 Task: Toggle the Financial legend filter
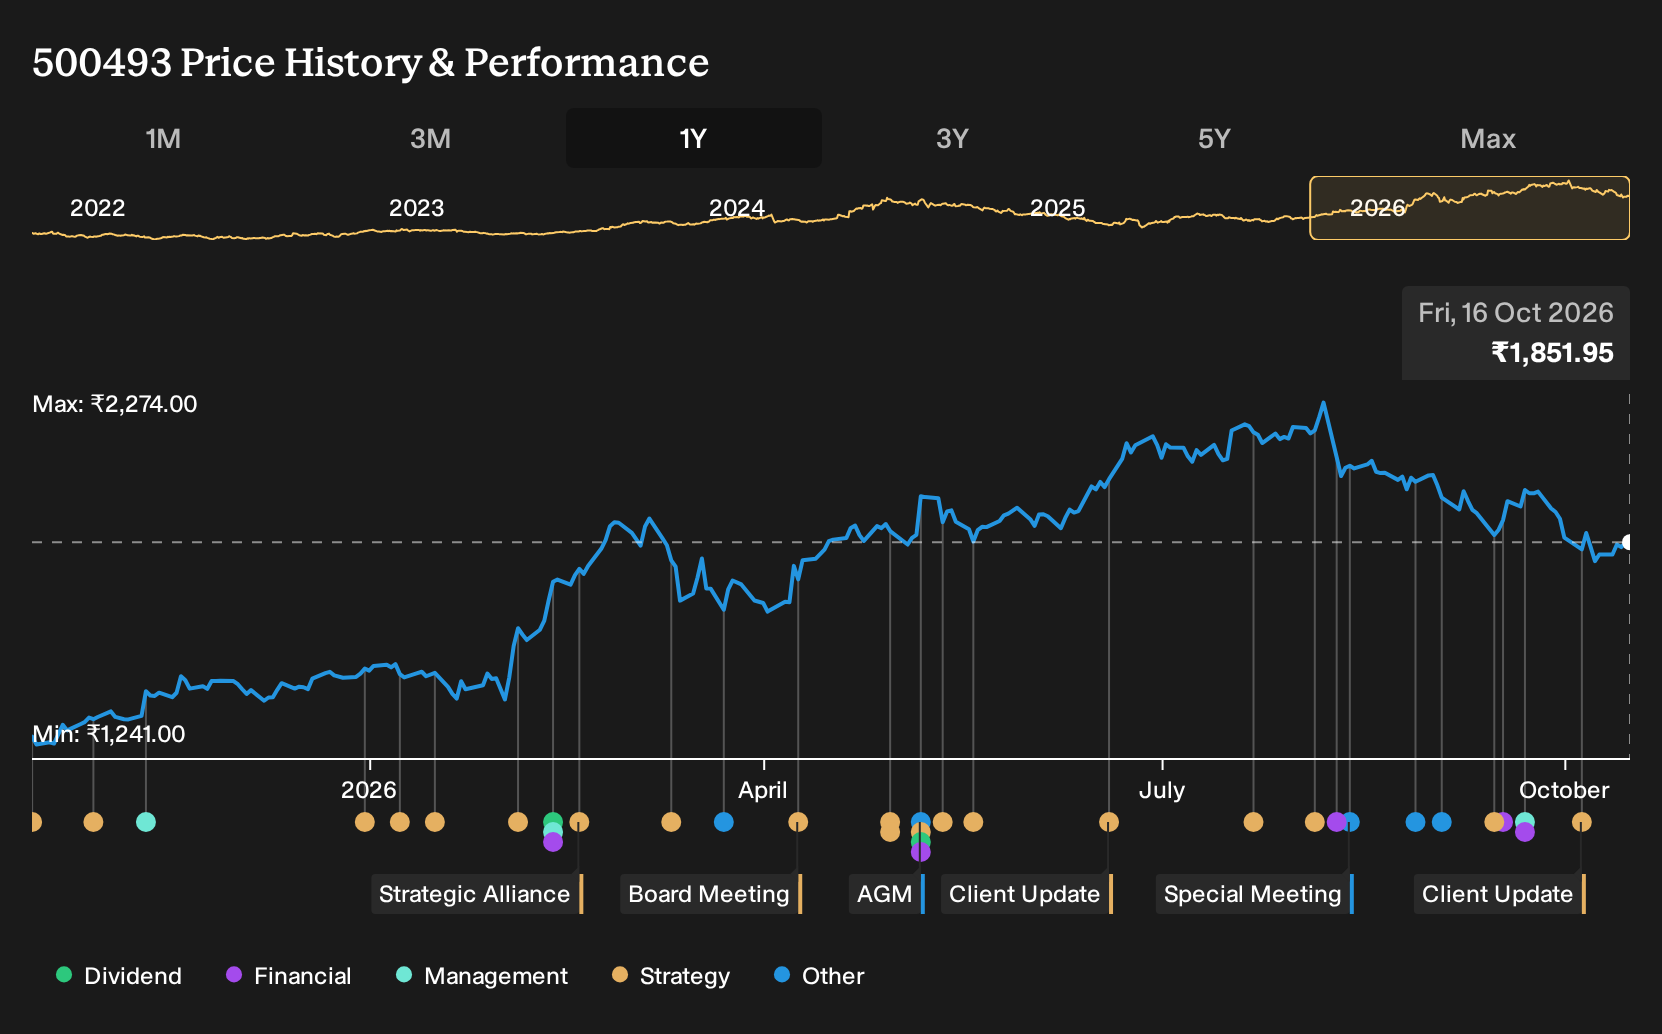289,975
